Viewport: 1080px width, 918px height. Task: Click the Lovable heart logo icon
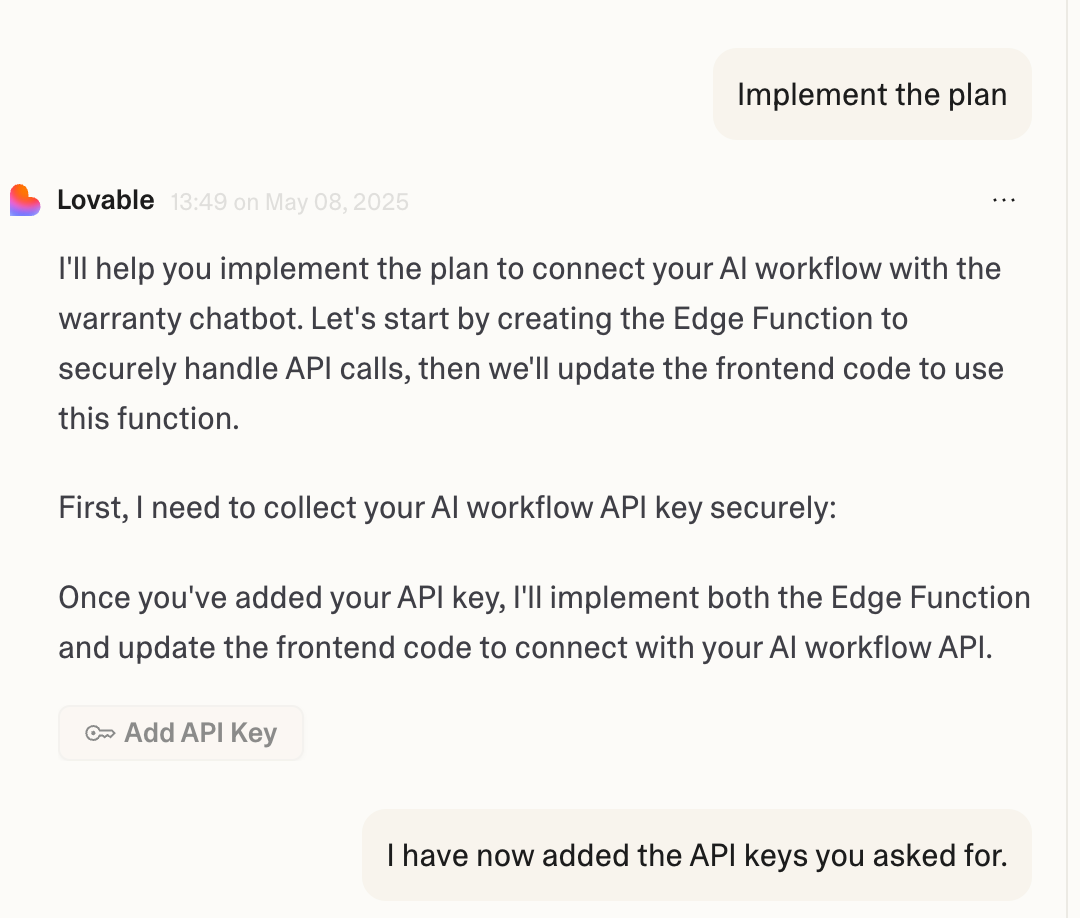click(x=25, y=200)
